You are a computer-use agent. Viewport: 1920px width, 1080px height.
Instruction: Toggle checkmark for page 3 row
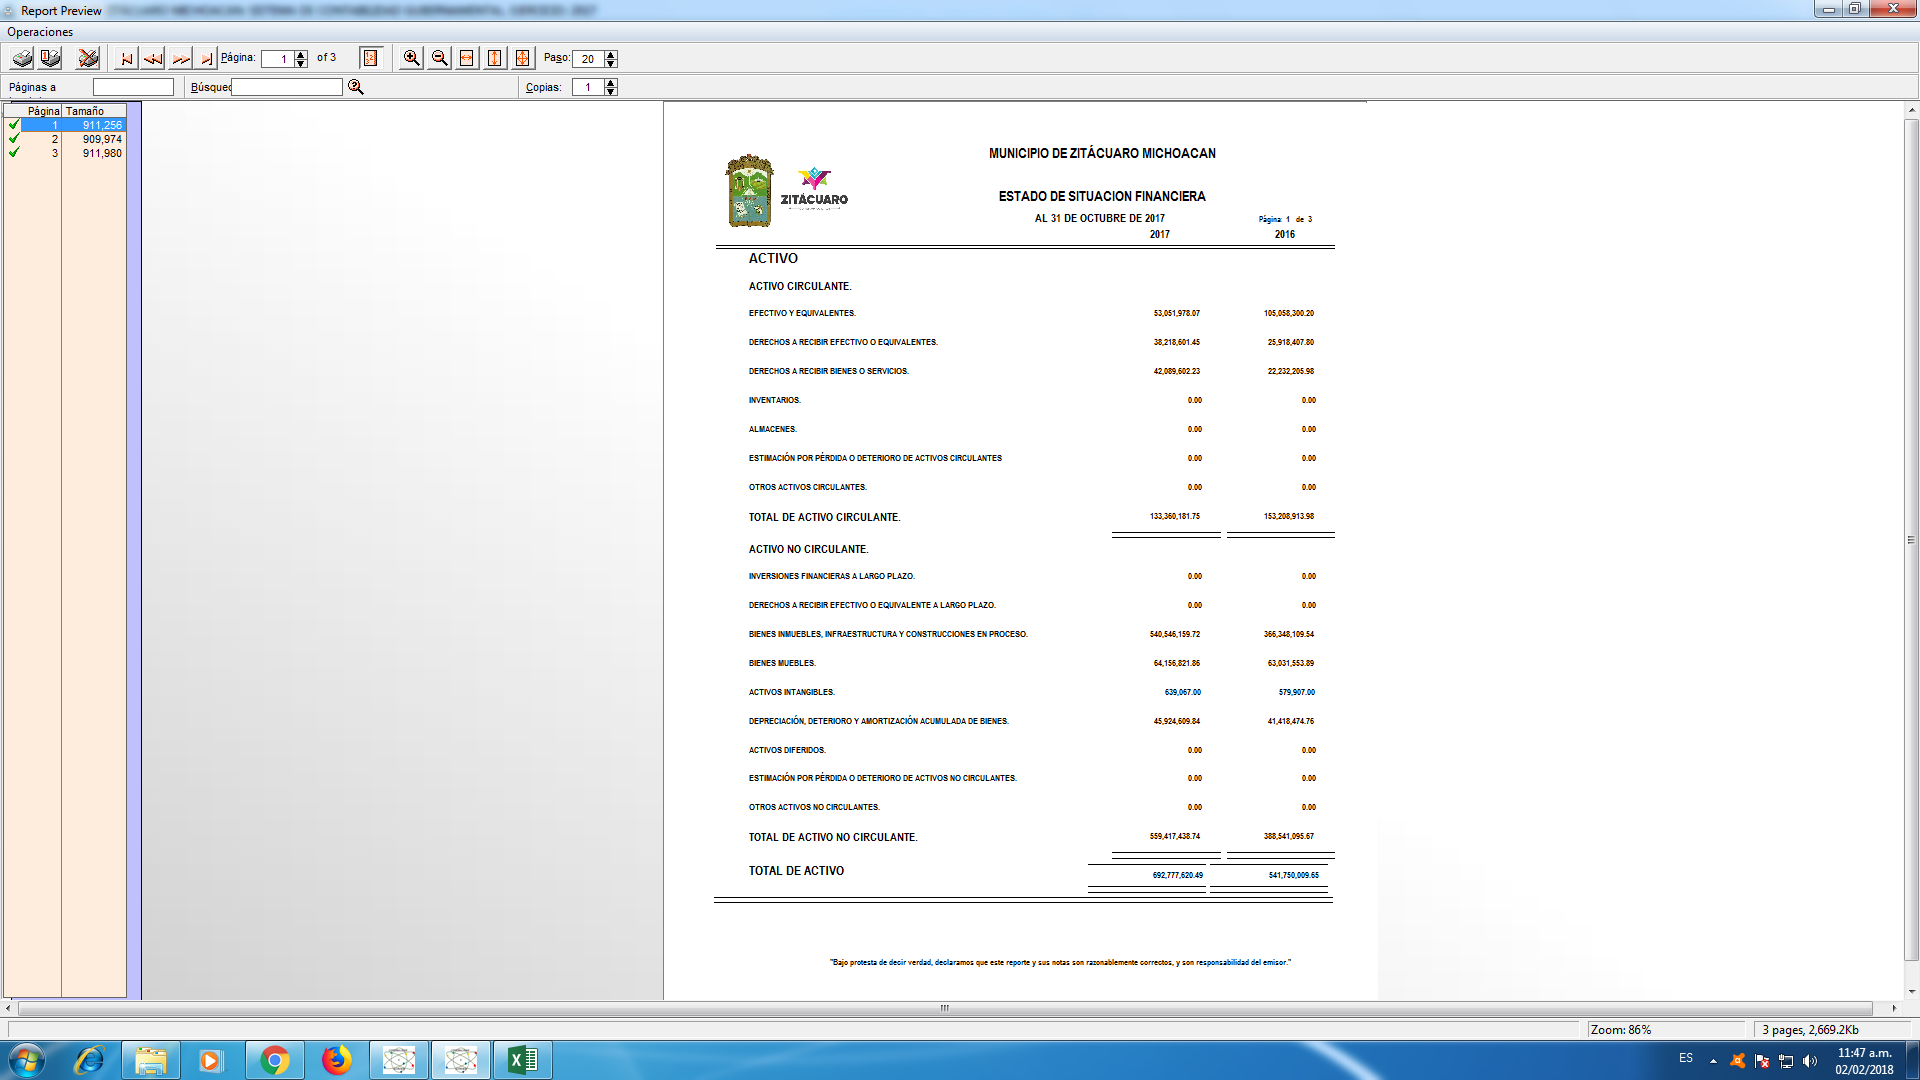14,153
